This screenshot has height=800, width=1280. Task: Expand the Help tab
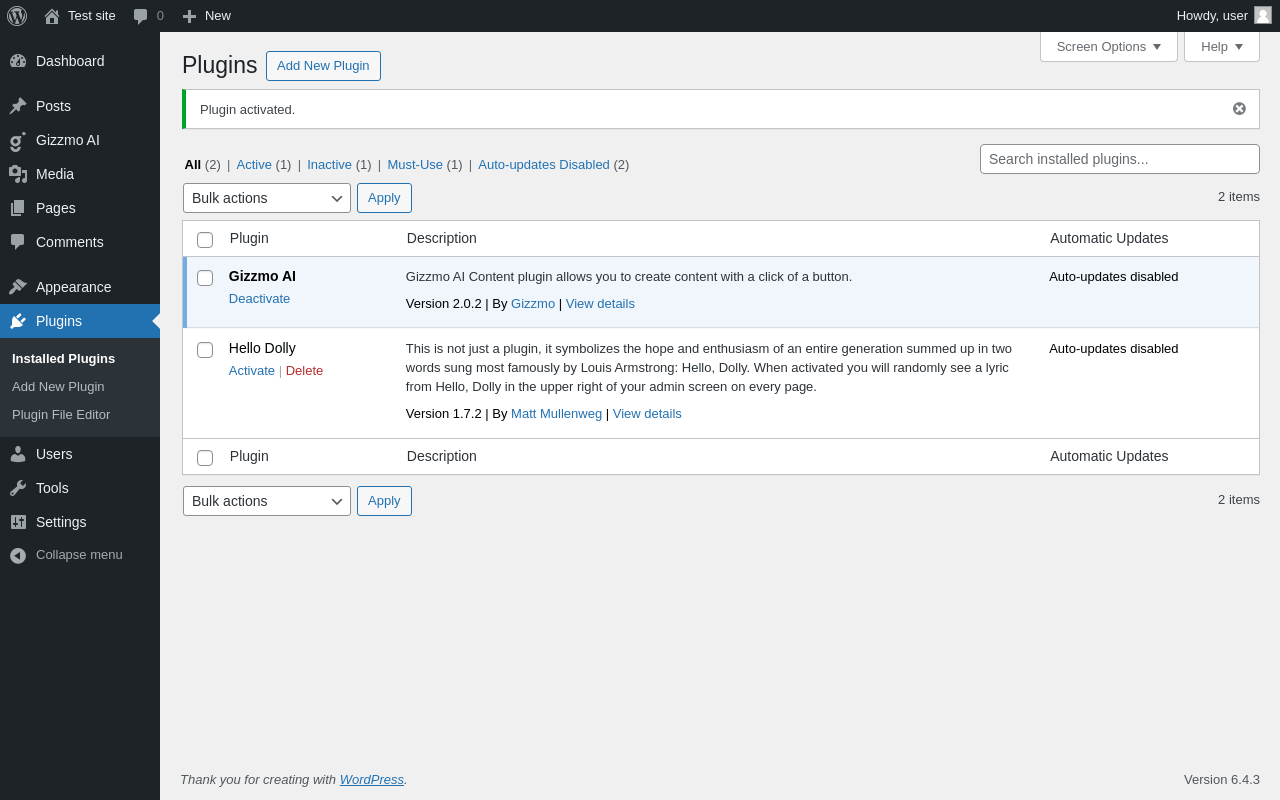[1222, 46]
